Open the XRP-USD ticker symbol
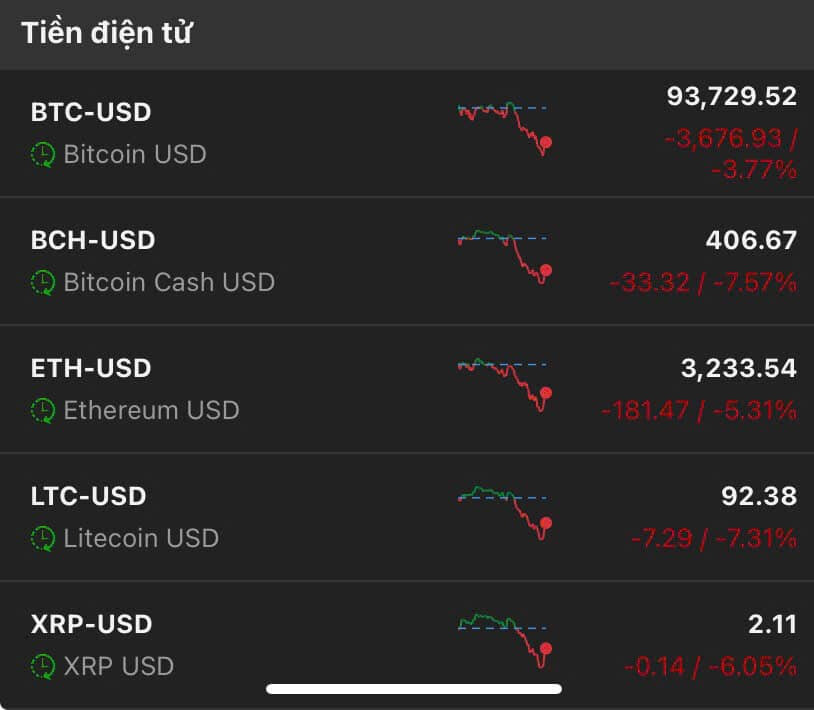The height and width of the screenshot is (710, 814). coord(91,624)
